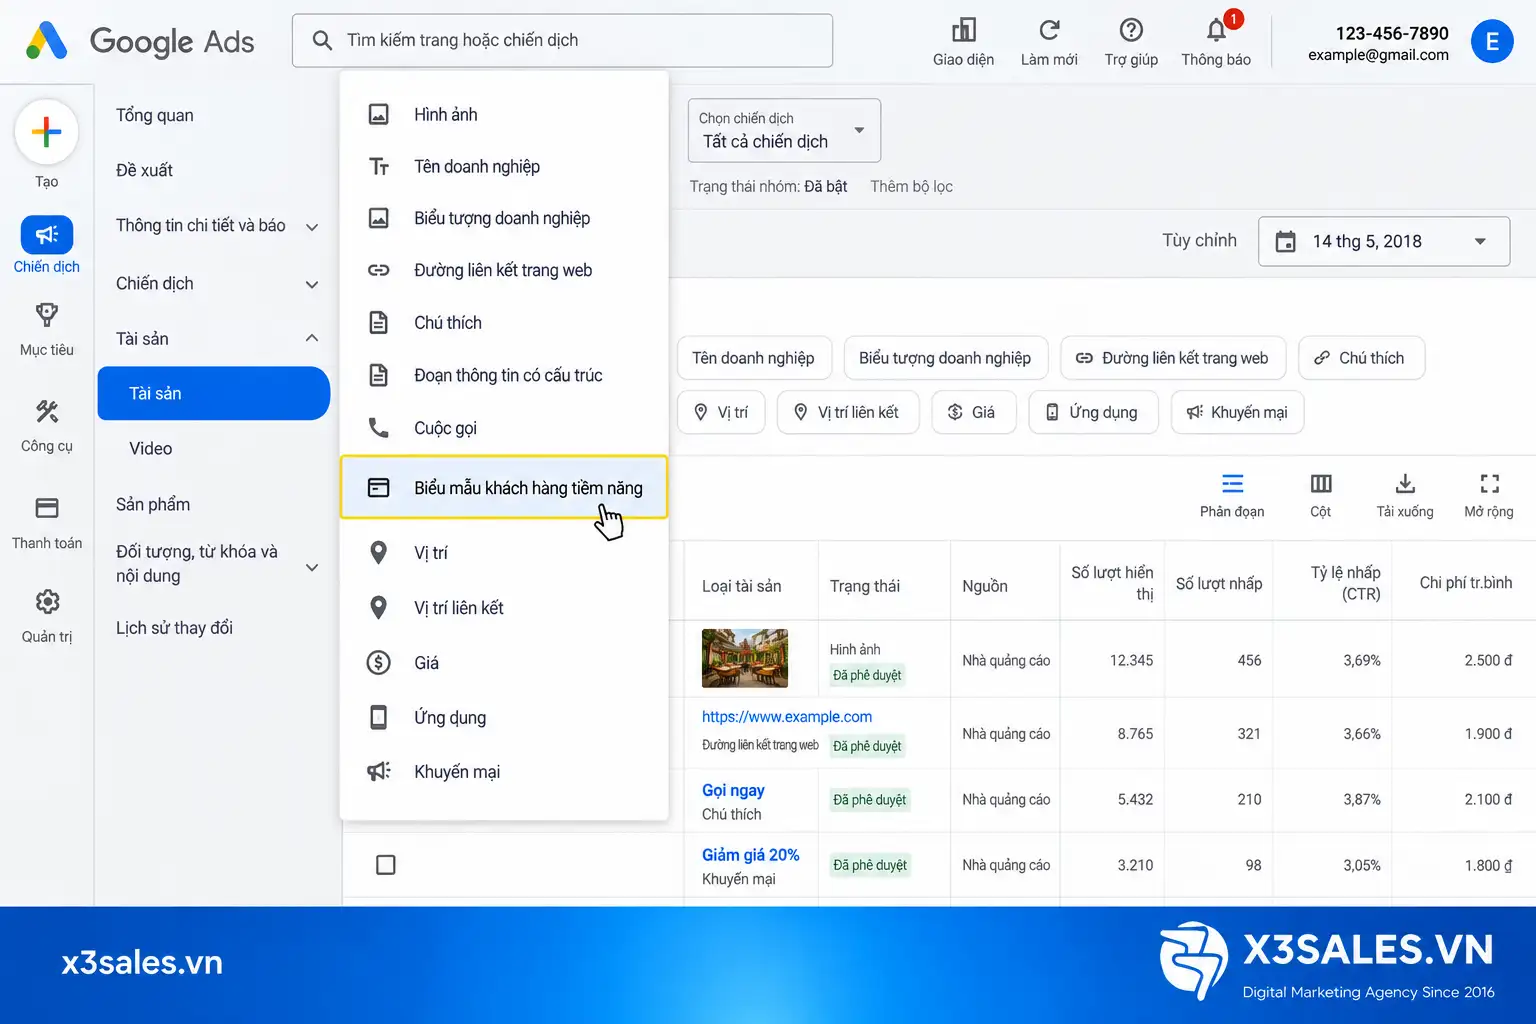Select Biểu mẫu khách hàng tiềm năng menu item
The width and height of the screenshot is (1536, 1024).
point(504,488)
